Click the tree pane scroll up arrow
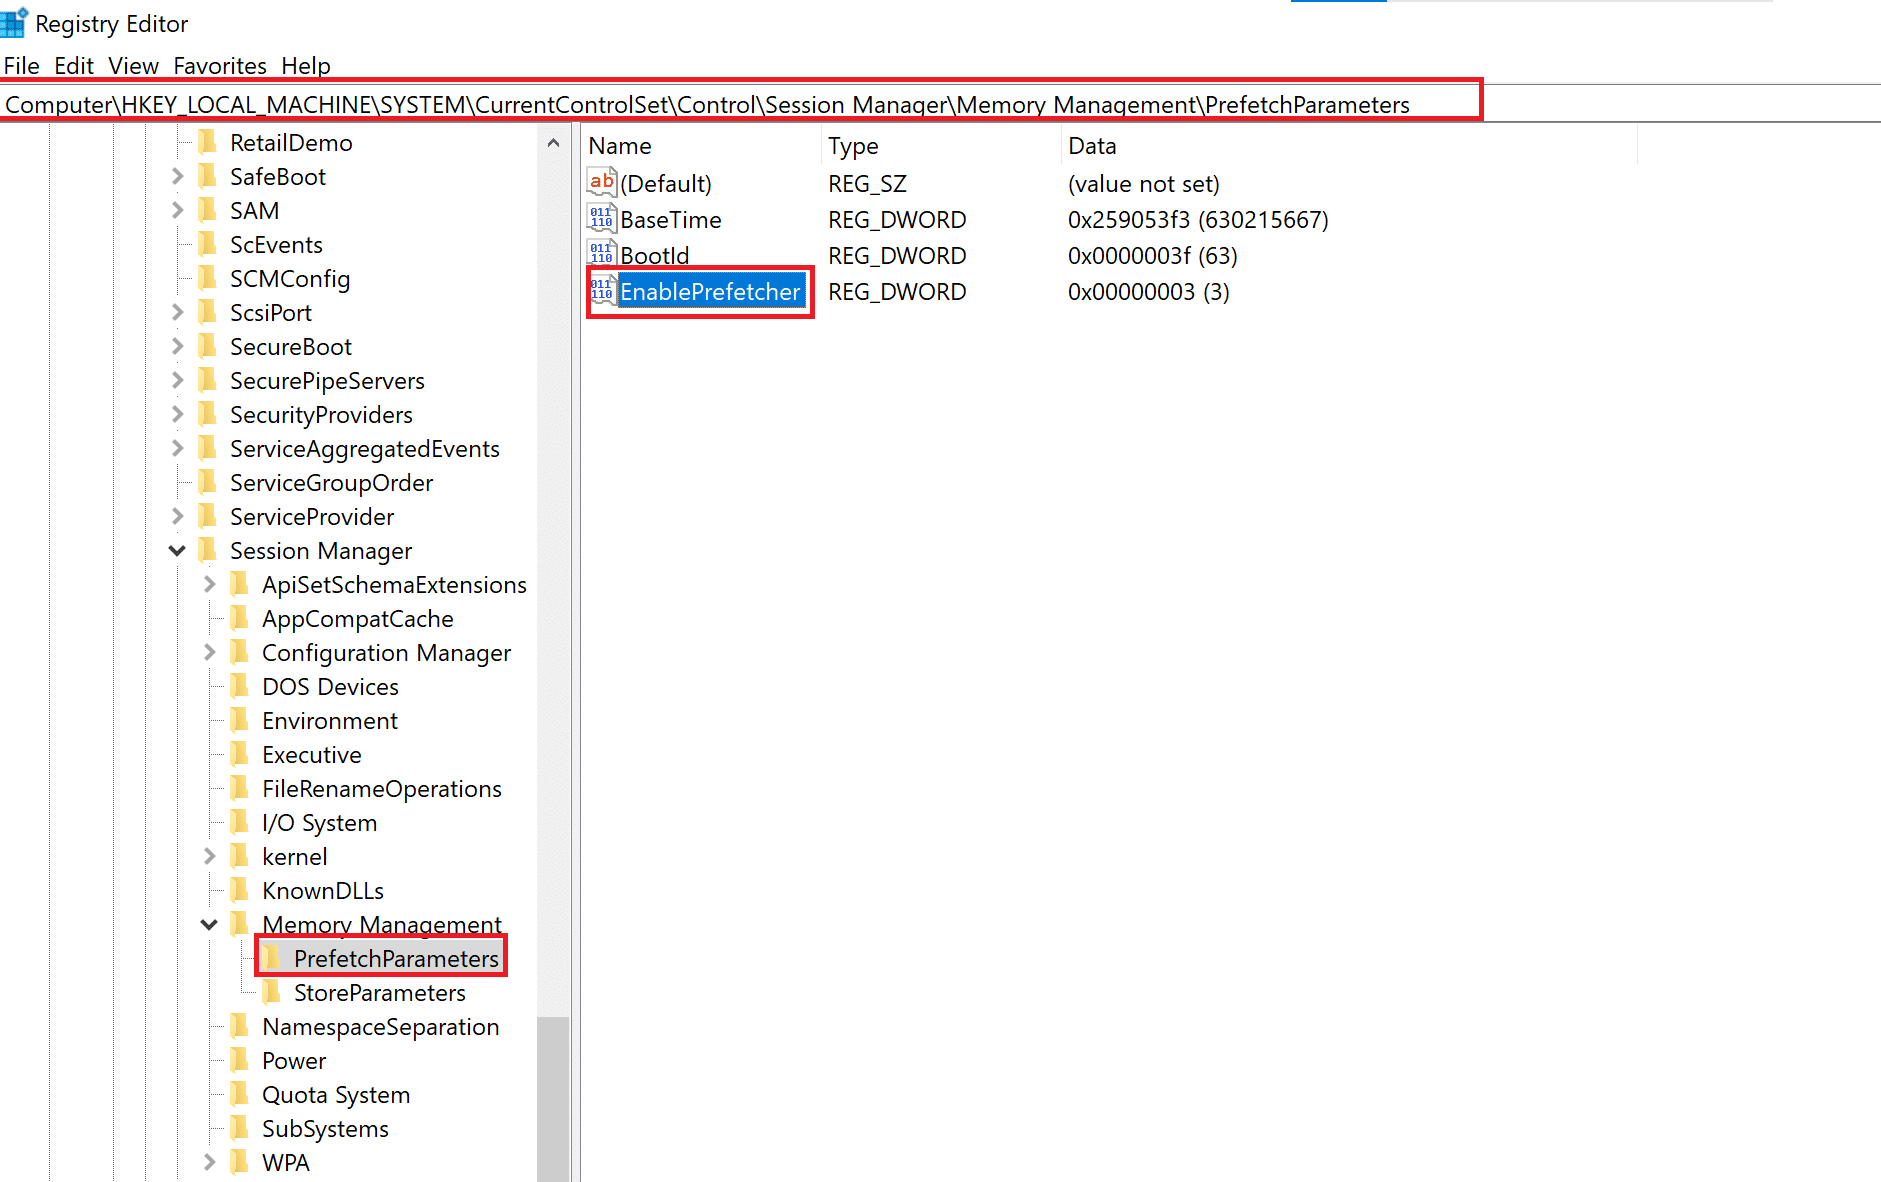The image size is (1881, 1182). pyautogui.click(x=553, y=143)
